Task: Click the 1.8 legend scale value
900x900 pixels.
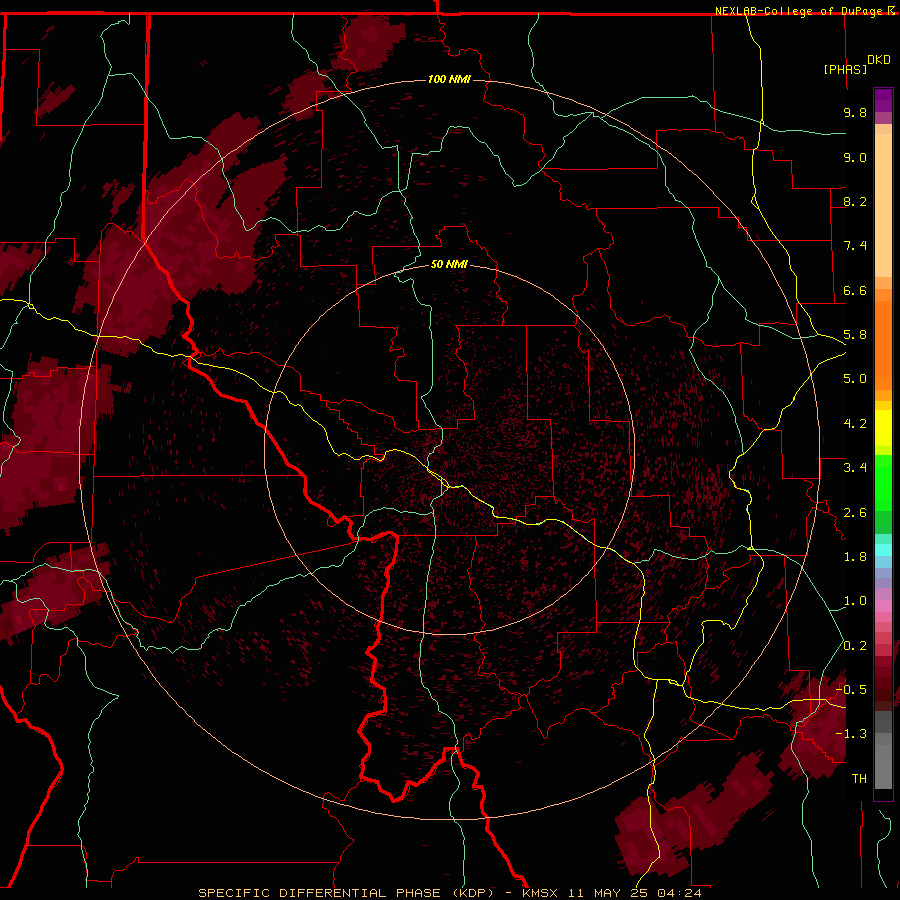Action: click(x=855, y=557)
